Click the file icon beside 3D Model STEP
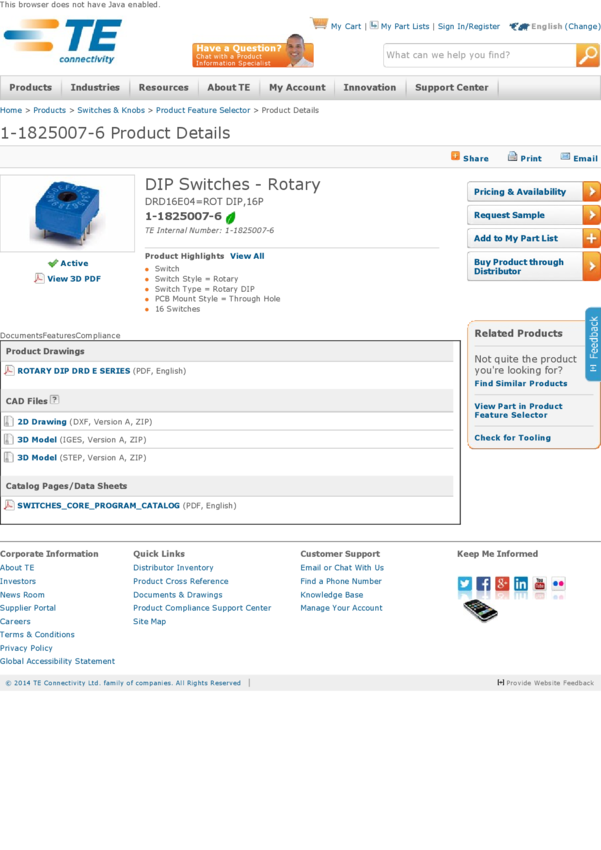The width and height of the screenshot is (601, 850). point(9,457)
